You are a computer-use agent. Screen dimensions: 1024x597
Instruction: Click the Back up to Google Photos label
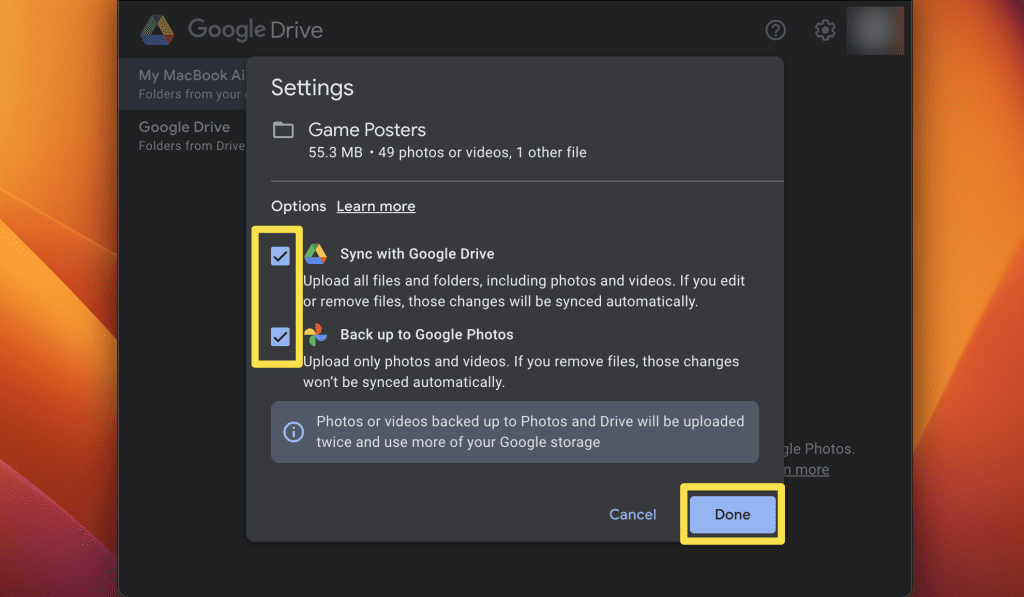426,334
